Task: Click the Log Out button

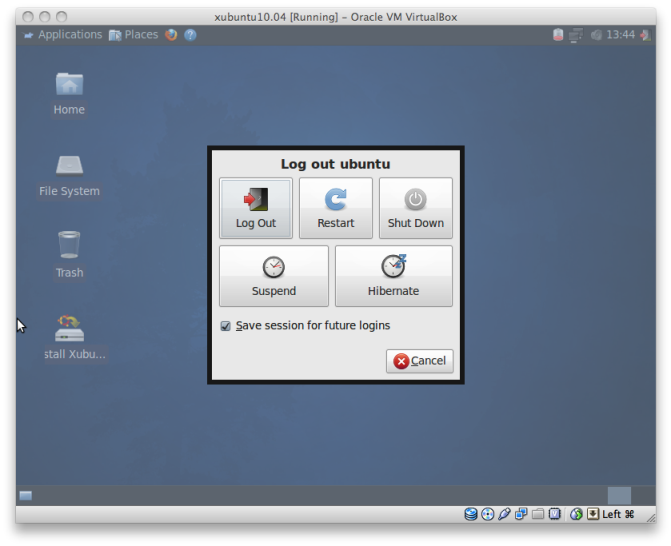Action: (256, 208)
